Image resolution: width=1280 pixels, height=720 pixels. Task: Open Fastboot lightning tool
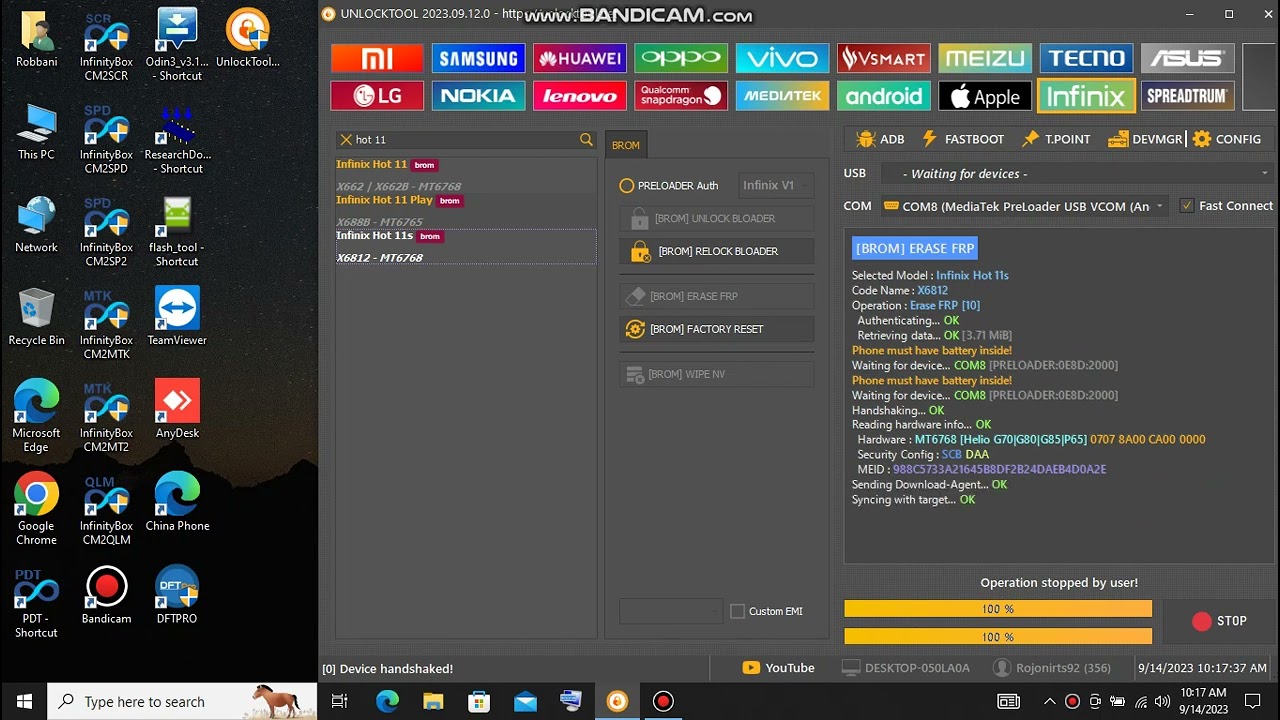963,139
